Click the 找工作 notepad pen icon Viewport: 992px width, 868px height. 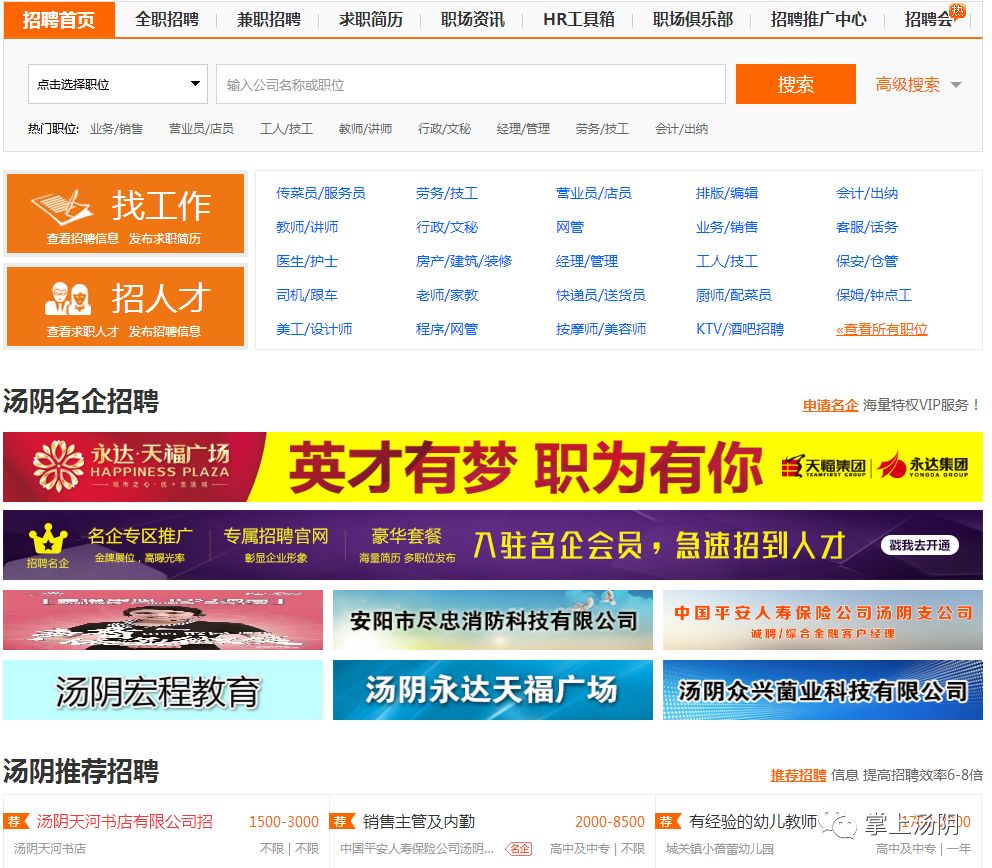(62, 206)
